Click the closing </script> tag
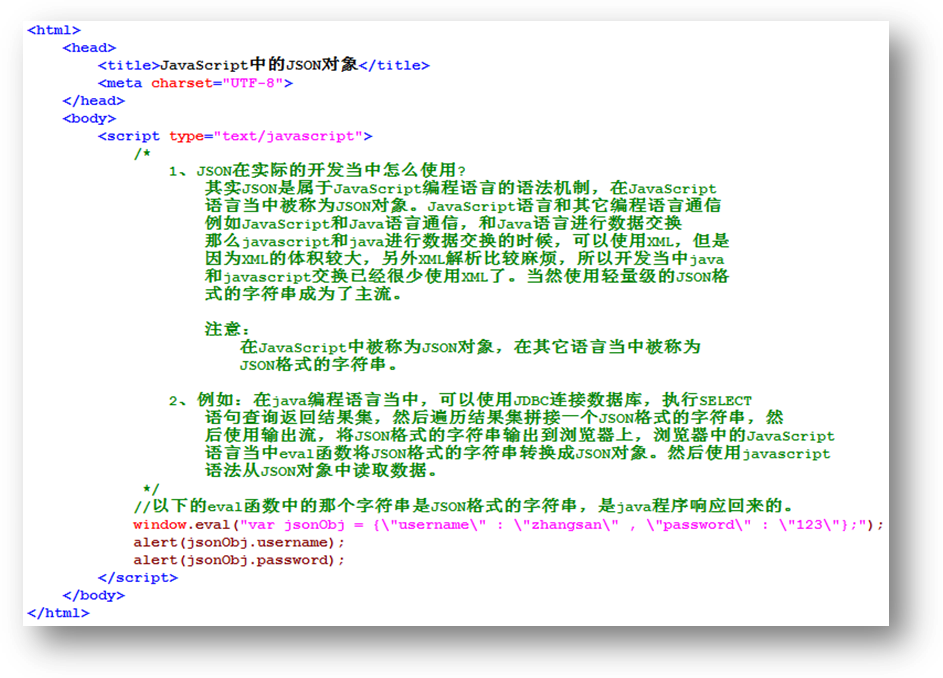This screenshot has height=678, width=943. (138, 578)
